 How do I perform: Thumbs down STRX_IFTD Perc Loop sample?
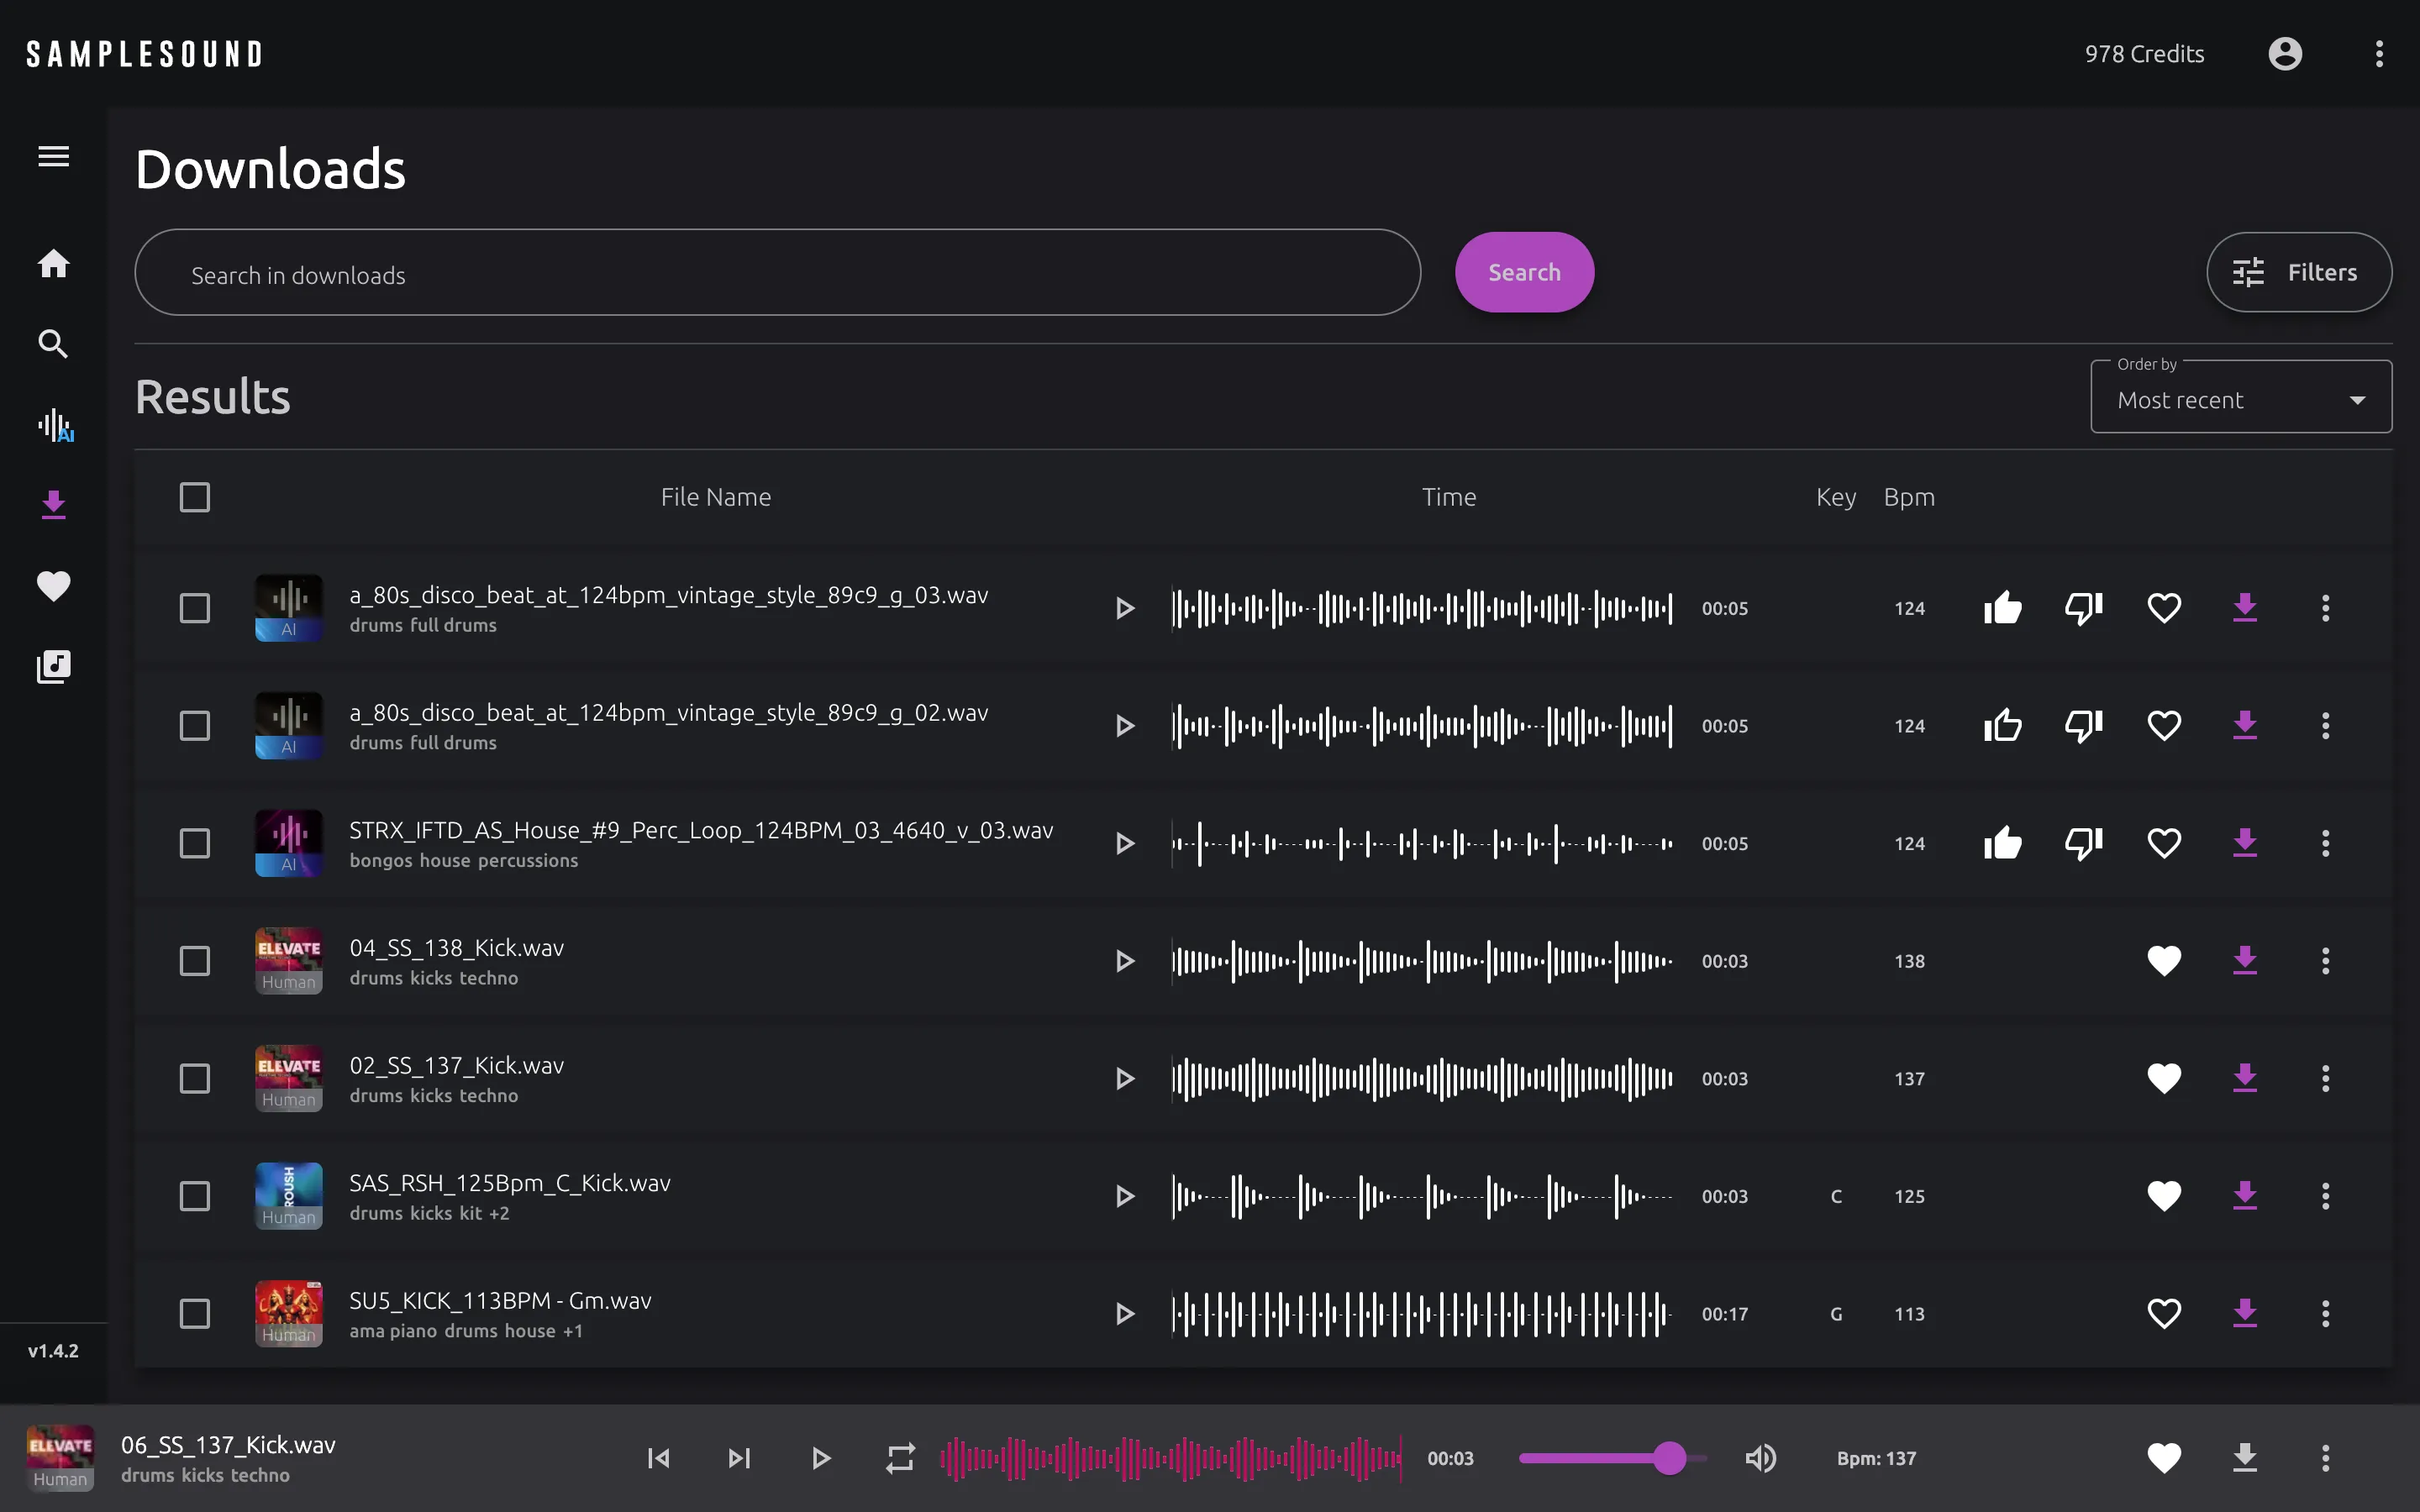point(2084,844)
